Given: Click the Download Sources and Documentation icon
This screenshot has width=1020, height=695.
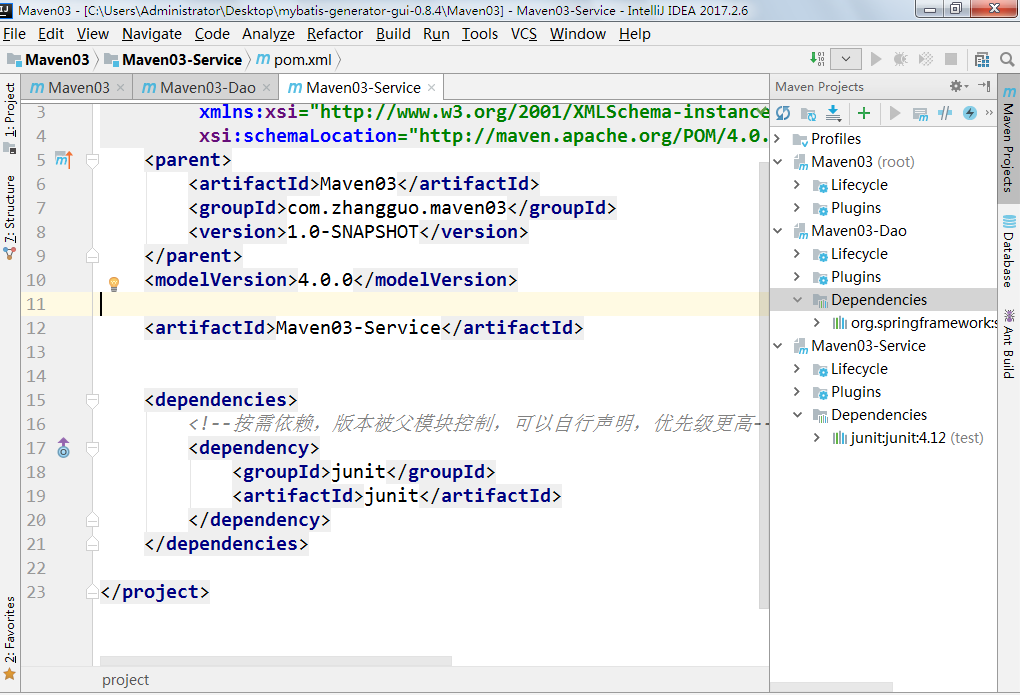Looking at the screenshot, I should point(833,114).
